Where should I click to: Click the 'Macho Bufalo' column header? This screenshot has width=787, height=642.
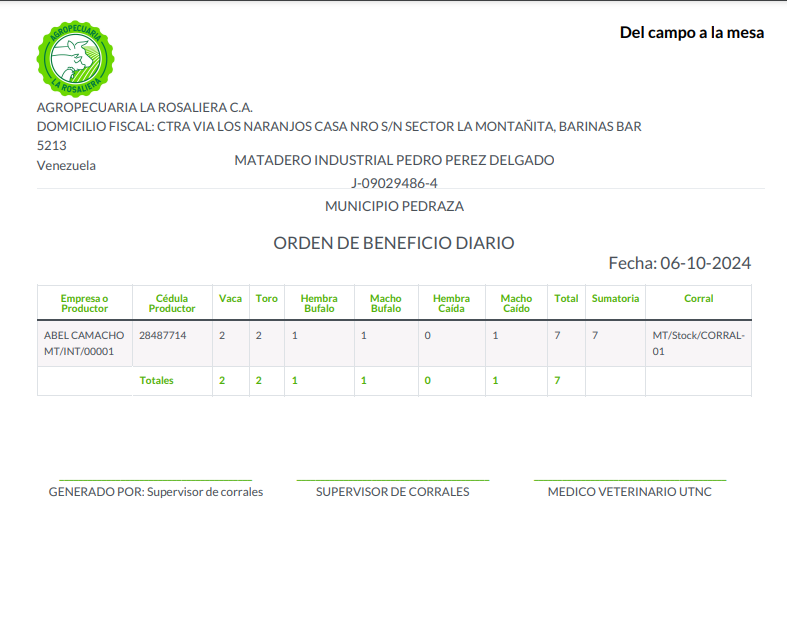point(386,303)
